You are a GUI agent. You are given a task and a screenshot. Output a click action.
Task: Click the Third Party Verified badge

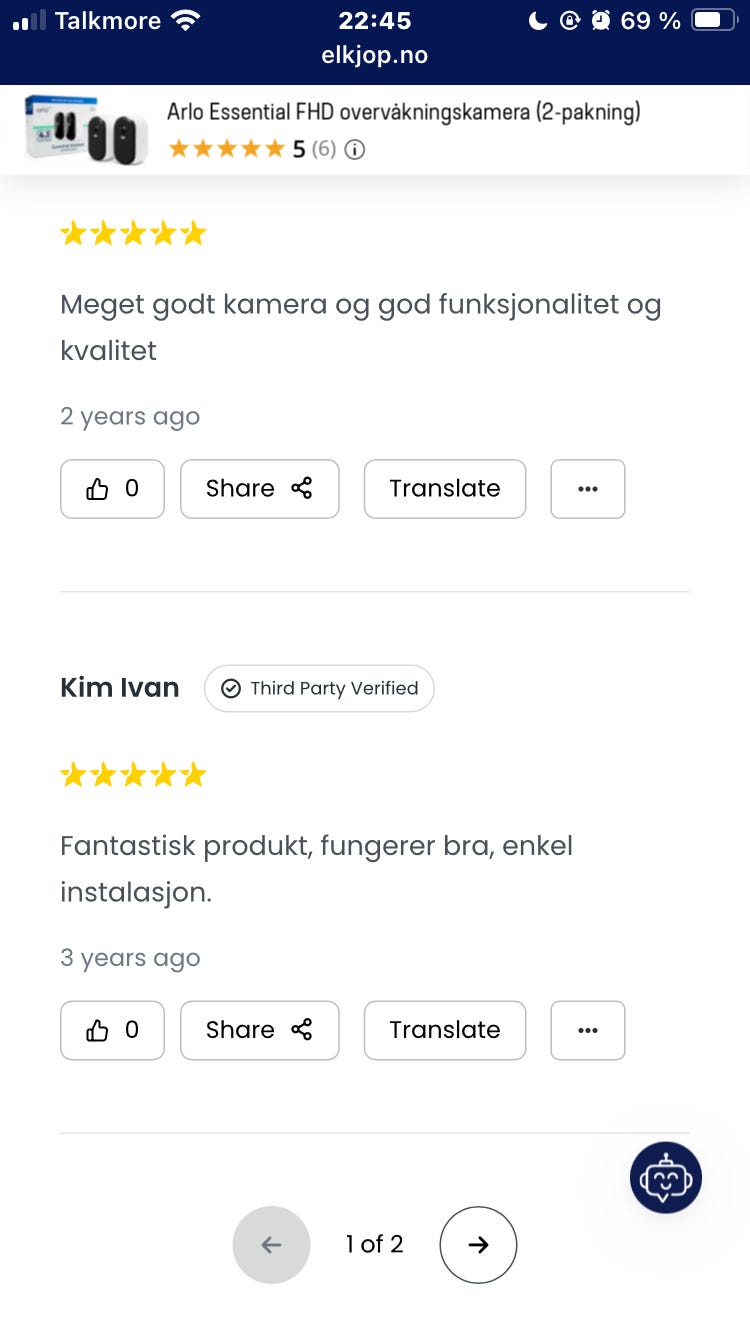coord(319,688)
